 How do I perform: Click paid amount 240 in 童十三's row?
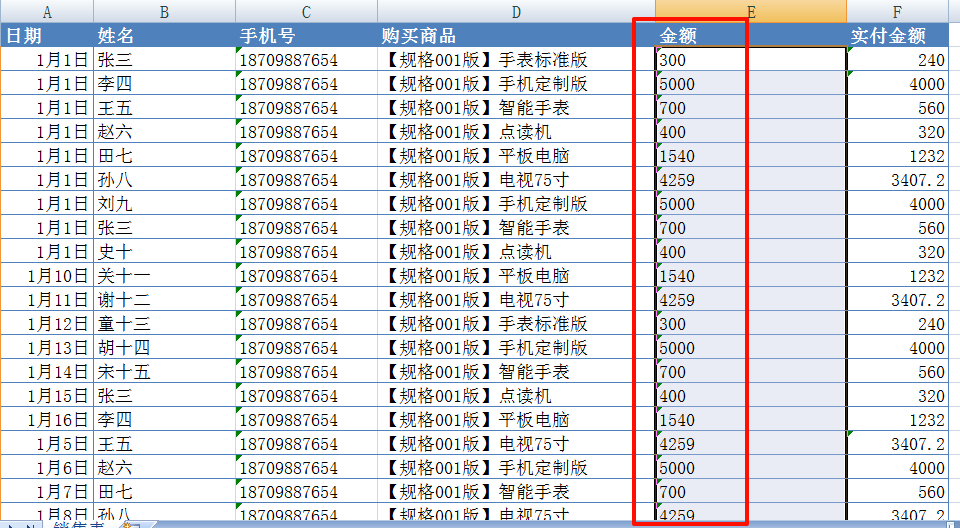tap(898, 323)
